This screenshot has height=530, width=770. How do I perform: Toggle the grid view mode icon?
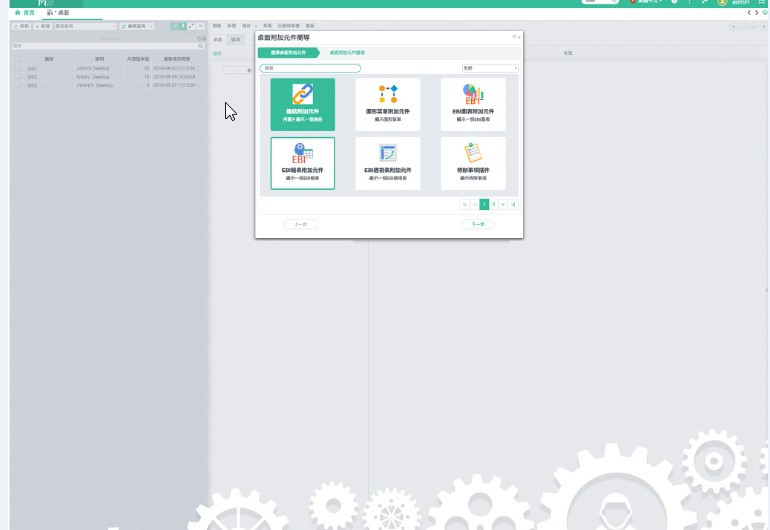point(175,26)
